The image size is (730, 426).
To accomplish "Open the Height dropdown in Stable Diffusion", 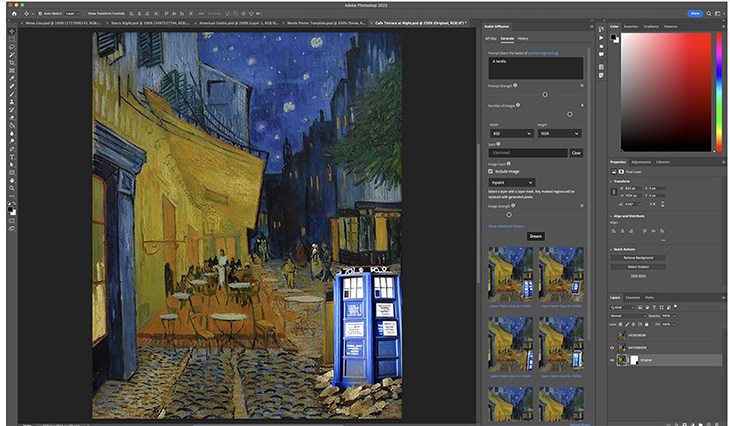I will (560, 134).
